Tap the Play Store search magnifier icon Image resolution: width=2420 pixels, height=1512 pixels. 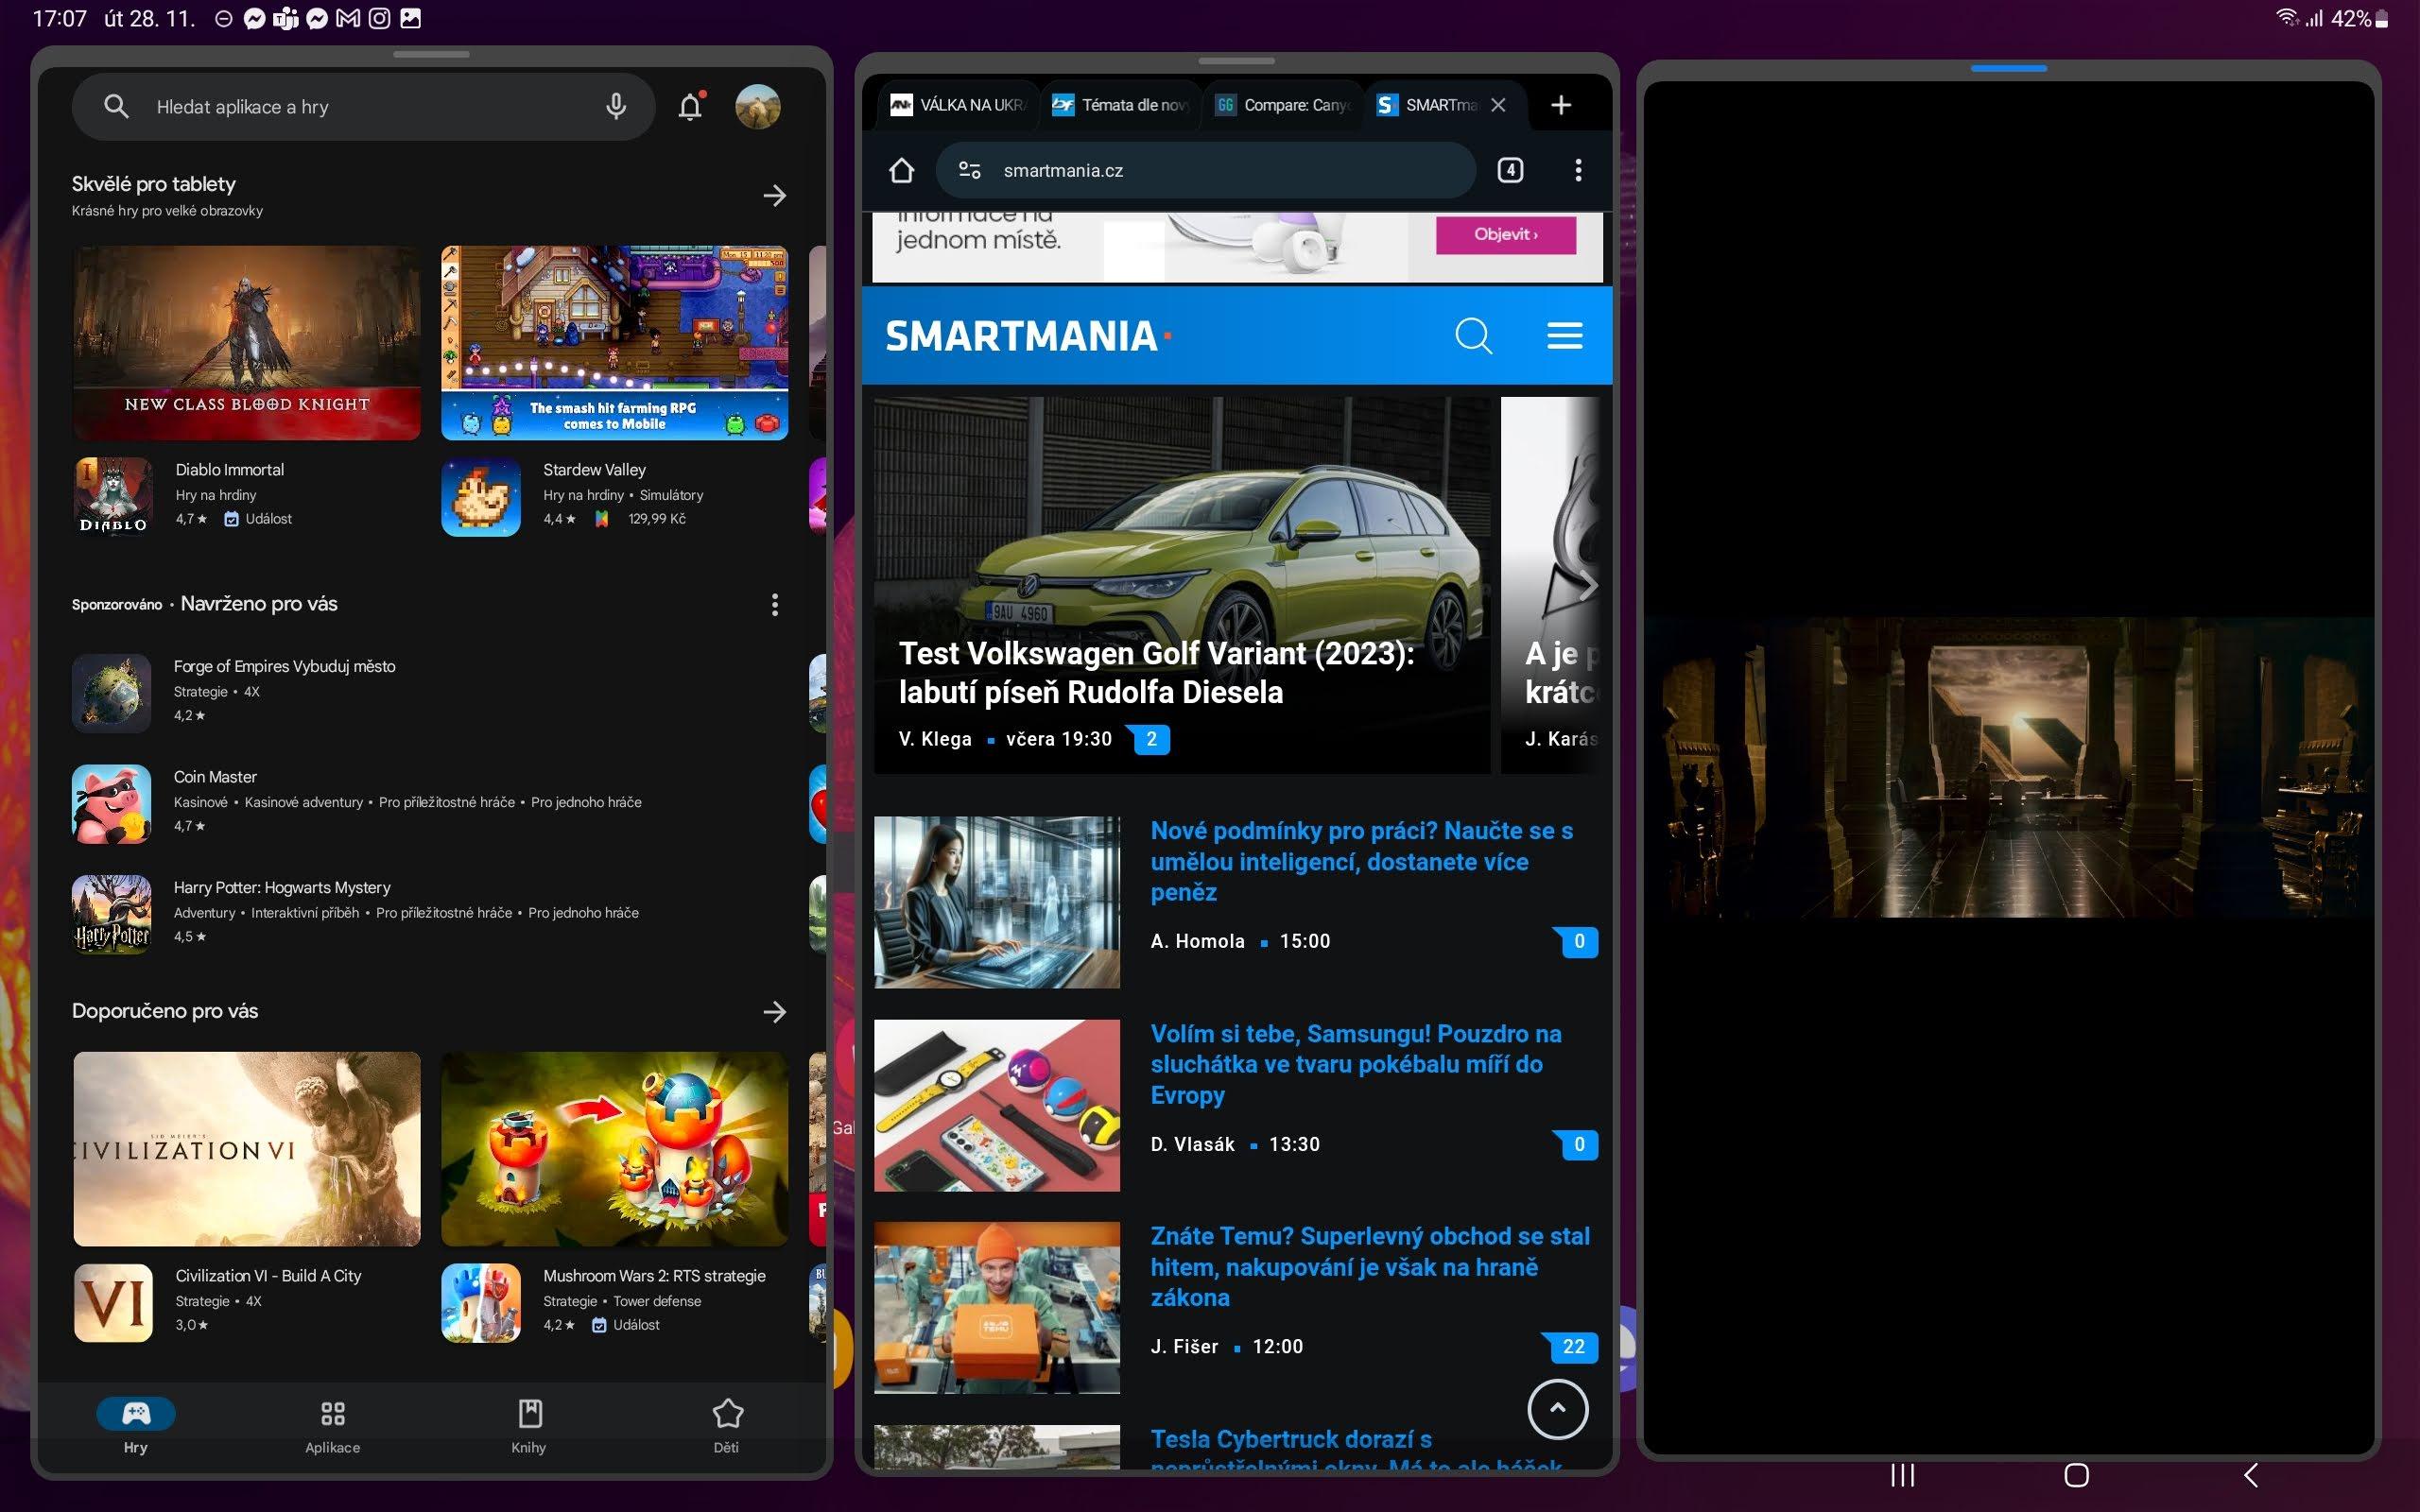[116, 106]
